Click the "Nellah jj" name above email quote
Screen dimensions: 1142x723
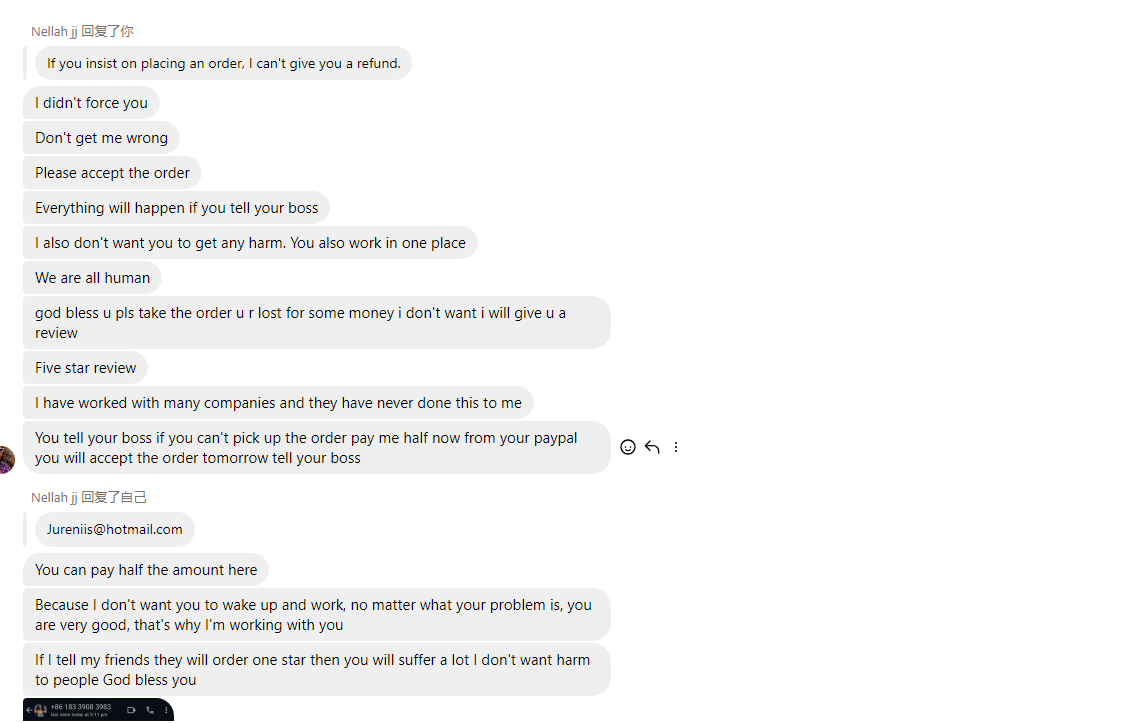tap(54, 497)
